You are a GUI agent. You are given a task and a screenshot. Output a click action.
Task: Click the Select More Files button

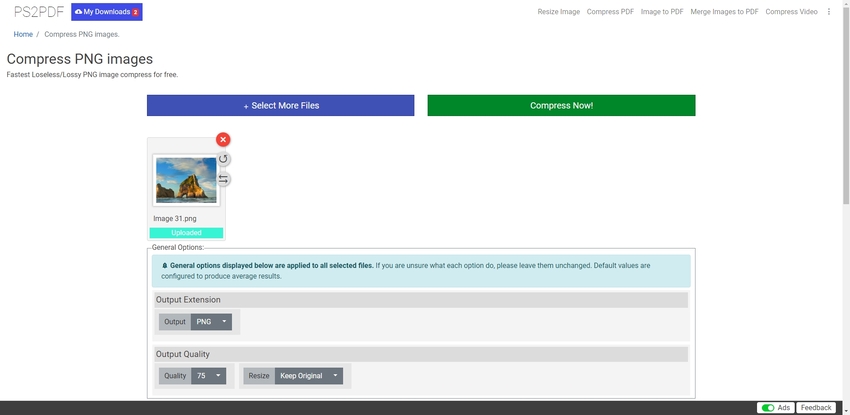(x=280, y=105)
